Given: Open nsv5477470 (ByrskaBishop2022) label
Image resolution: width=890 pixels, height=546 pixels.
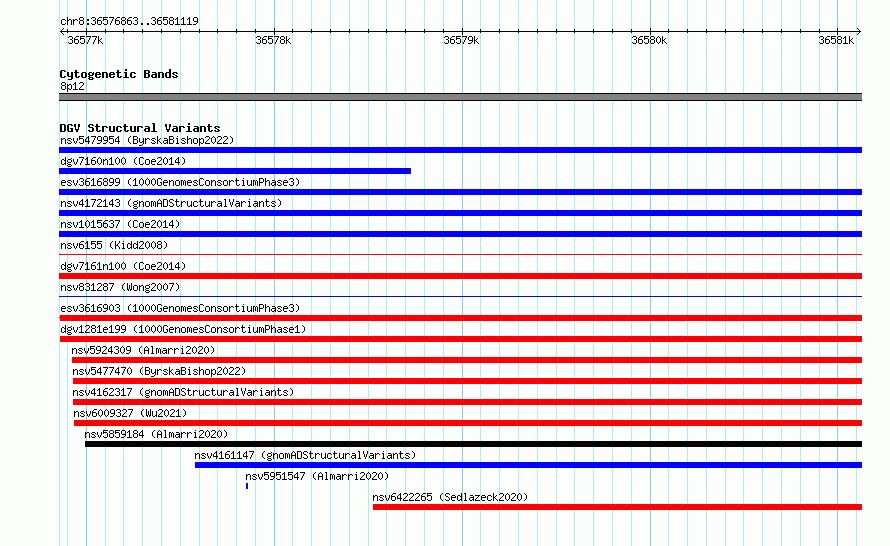Looking at the screenshot, I should point(159,371).
